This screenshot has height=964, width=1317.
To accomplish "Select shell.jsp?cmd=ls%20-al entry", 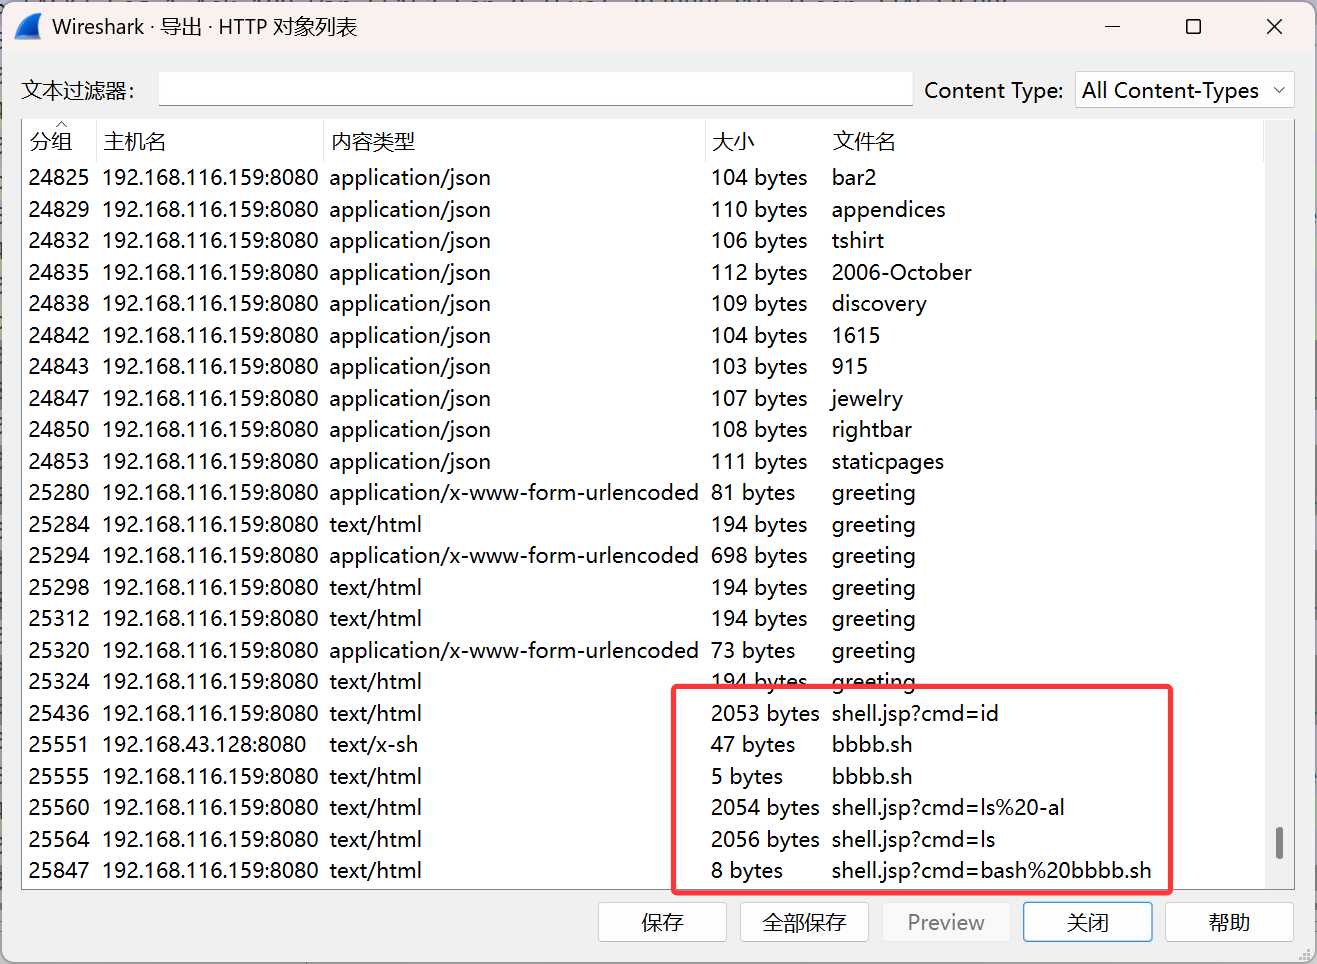I will click(642, 808).
